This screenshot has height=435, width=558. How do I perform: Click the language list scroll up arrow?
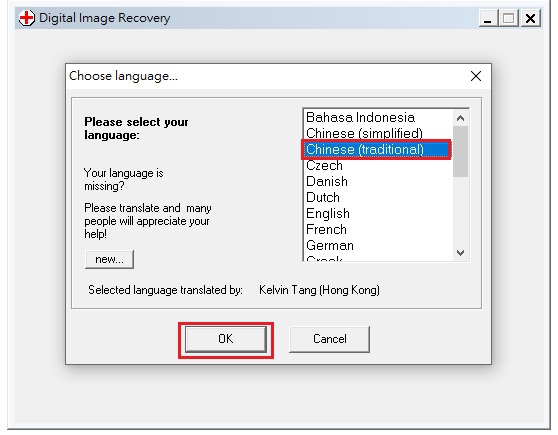[460, 118]
